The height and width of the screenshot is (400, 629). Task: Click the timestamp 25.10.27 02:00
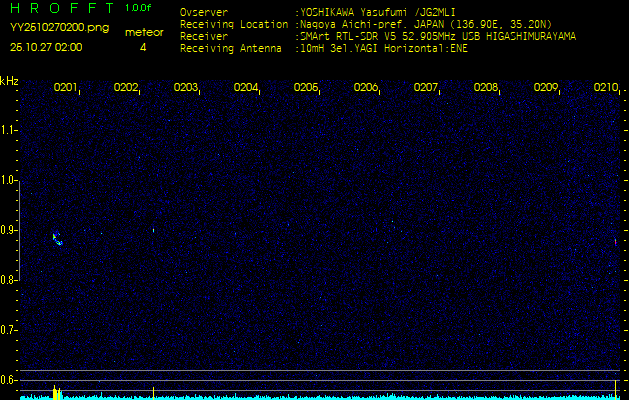pyautogui.click(x=46, y=47)
